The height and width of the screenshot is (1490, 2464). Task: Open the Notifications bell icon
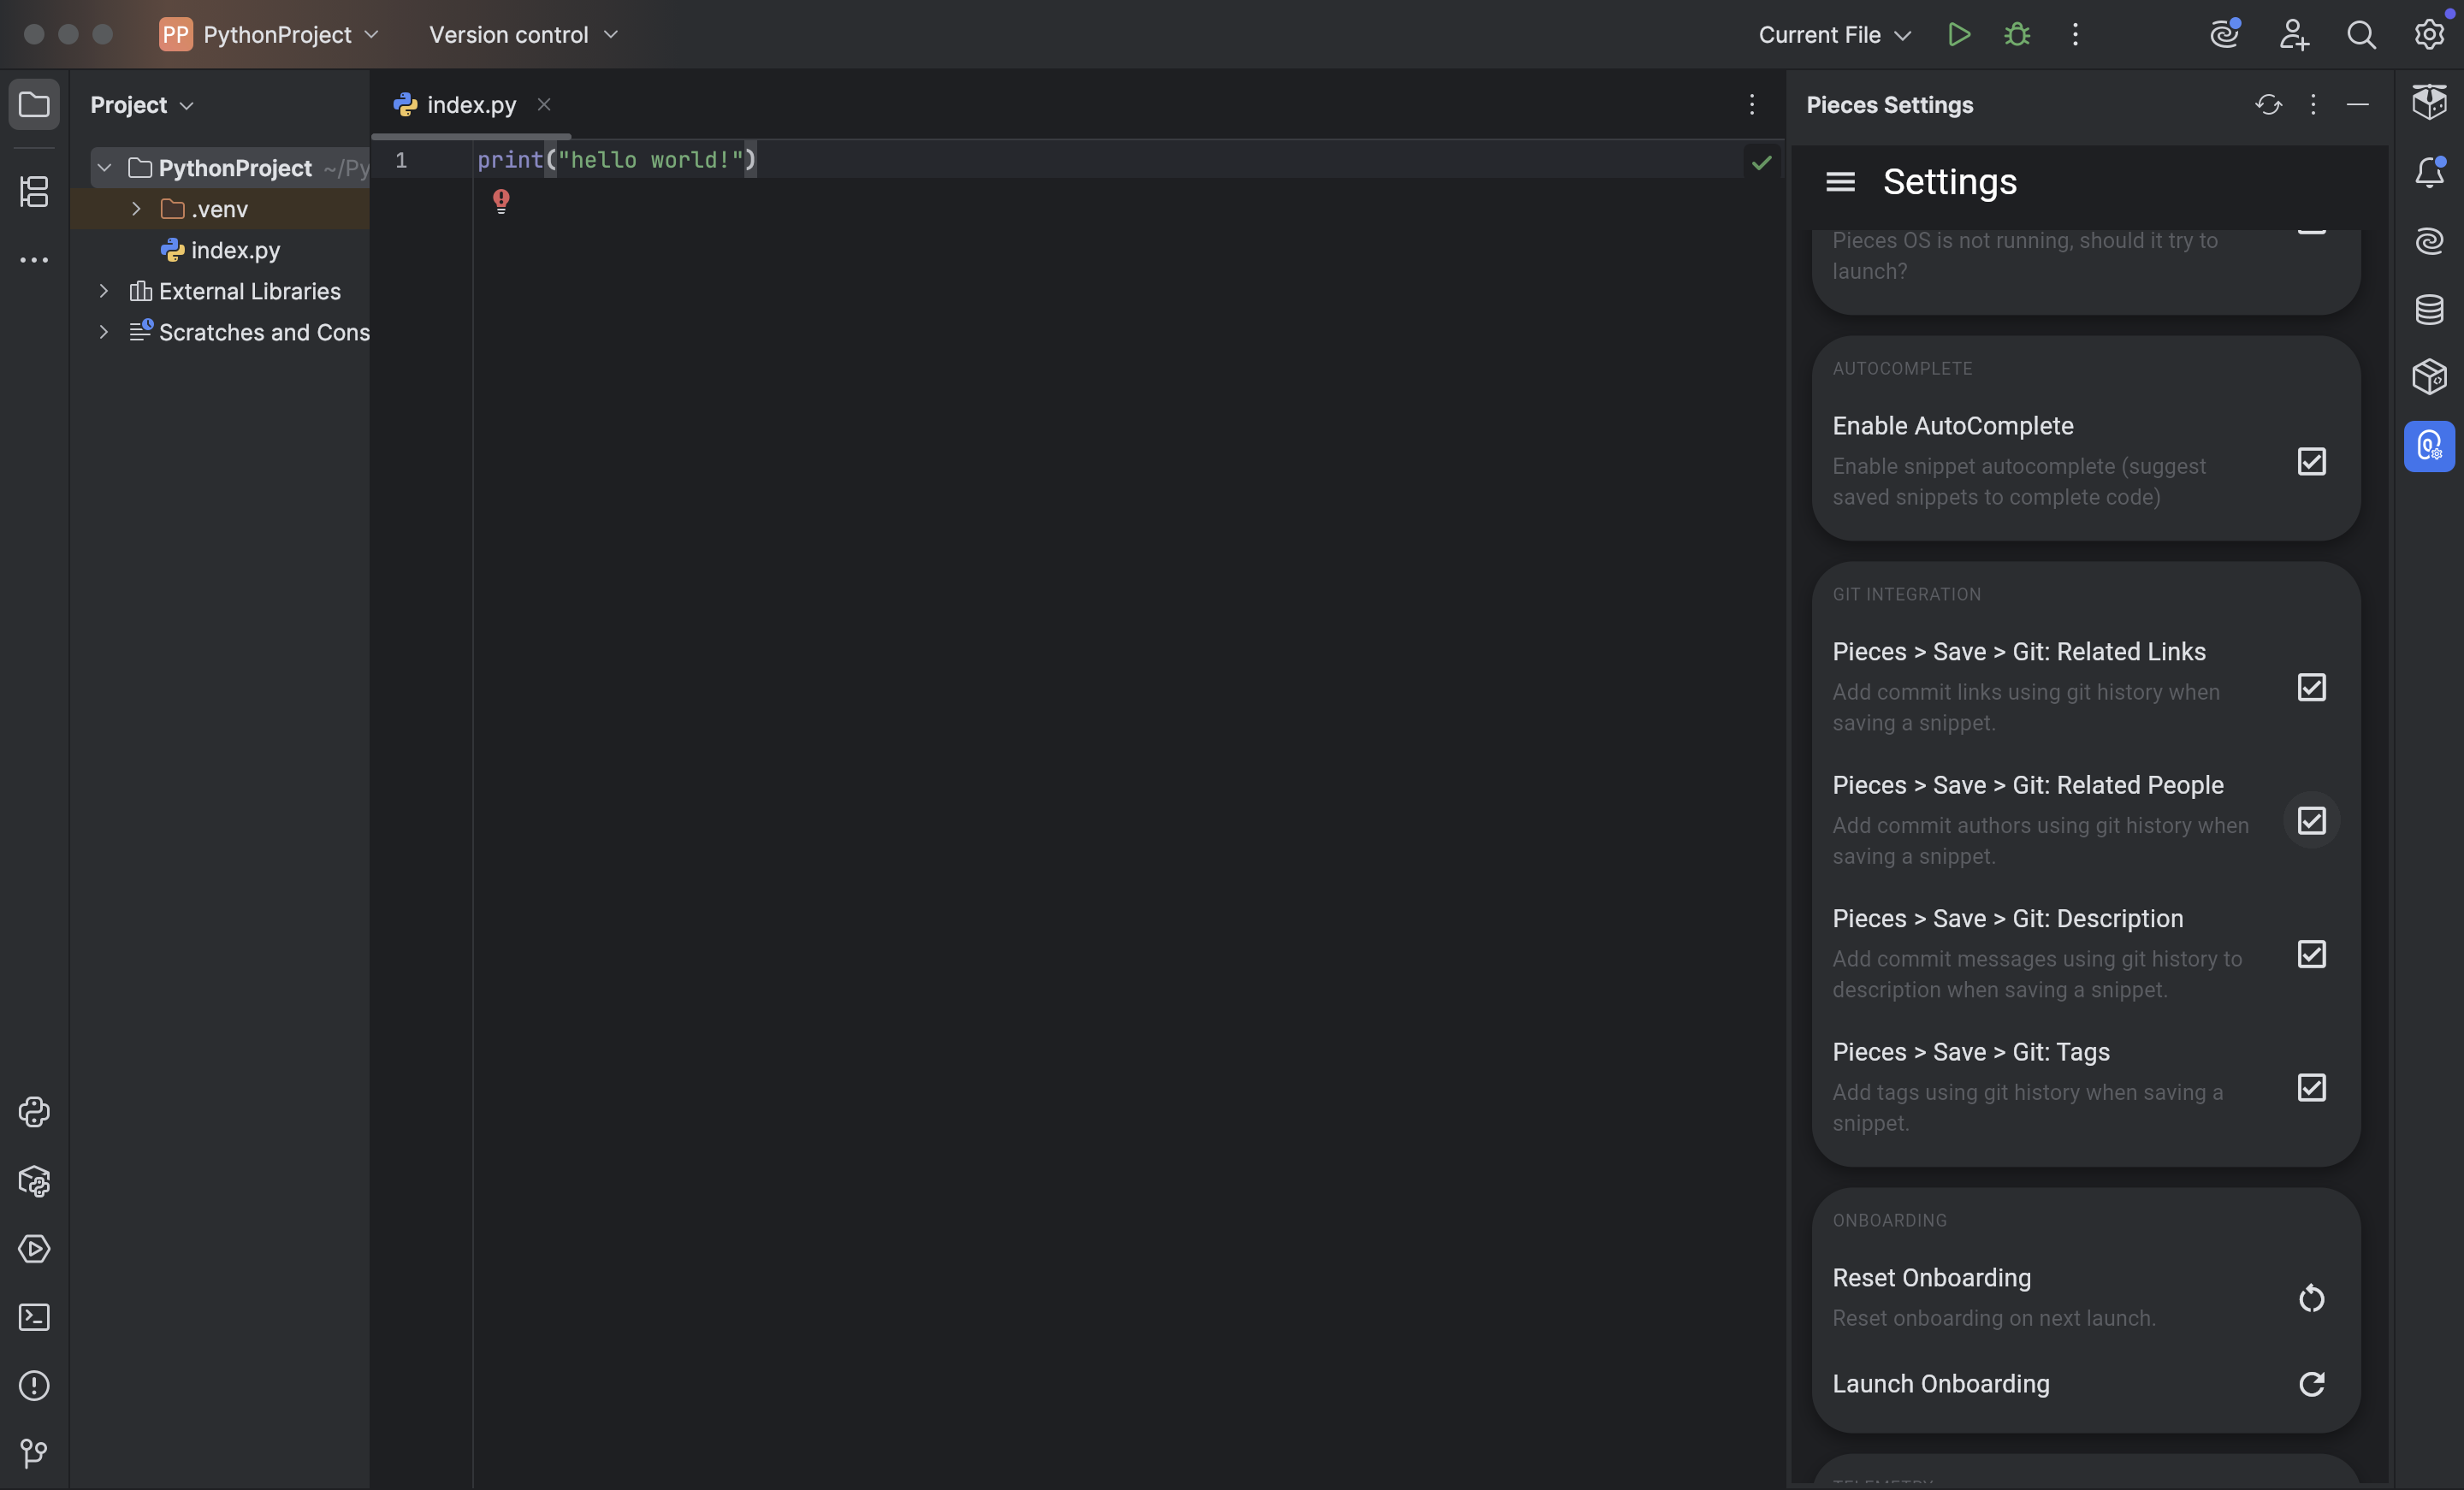coord(2429,172)
